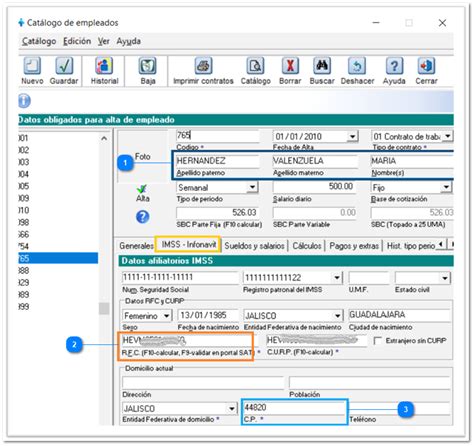Open the Historial icon
The image size is (474, 446).
[104, 66]
